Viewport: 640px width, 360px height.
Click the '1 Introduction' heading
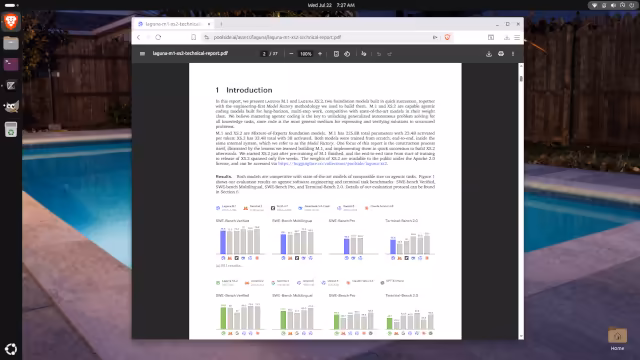(x=244, y=90)
